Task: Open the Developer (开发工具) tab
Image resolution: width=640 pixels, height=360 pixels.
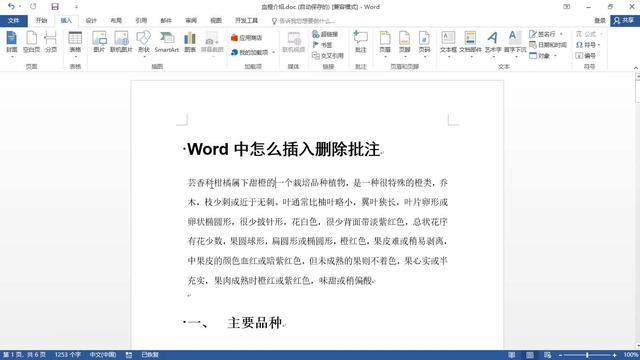Action: (246, 20)
